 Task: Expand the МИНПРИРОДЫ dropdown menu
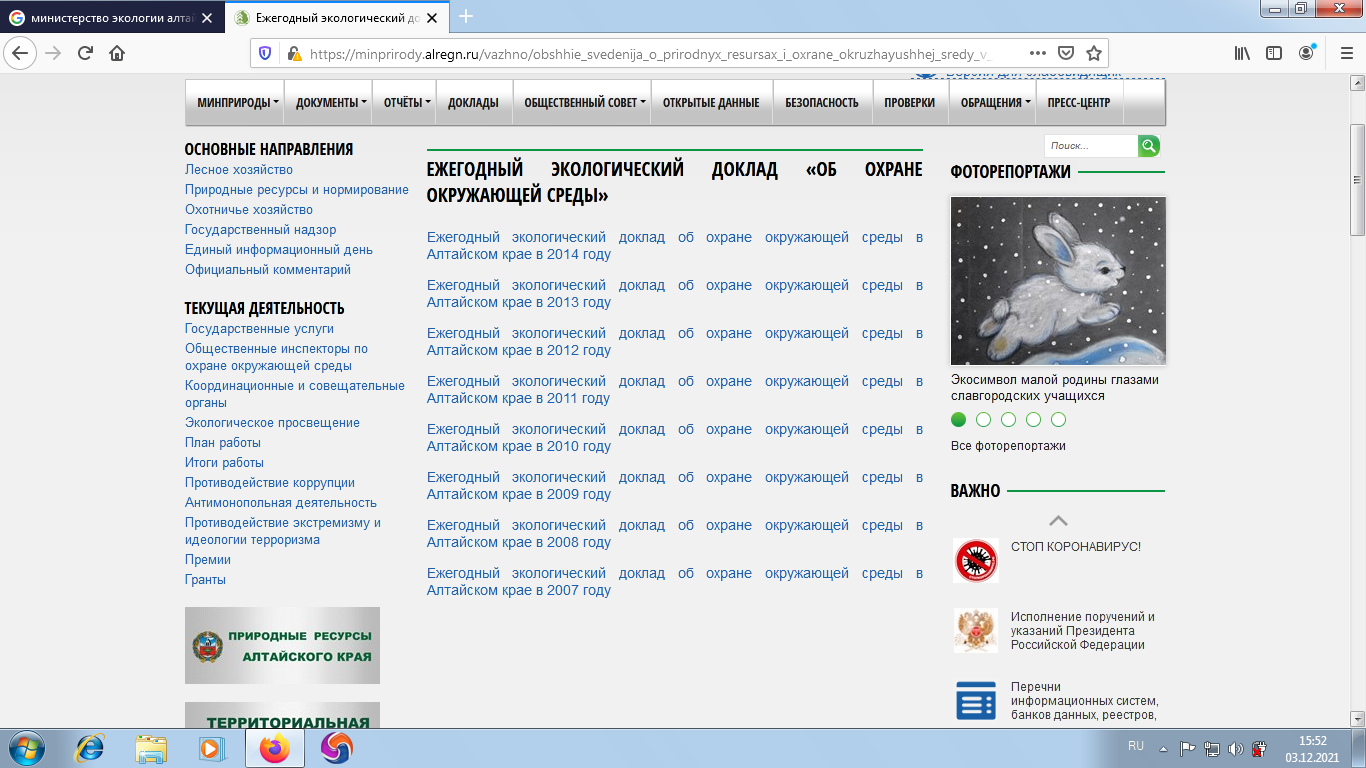[x=237, y=102]
